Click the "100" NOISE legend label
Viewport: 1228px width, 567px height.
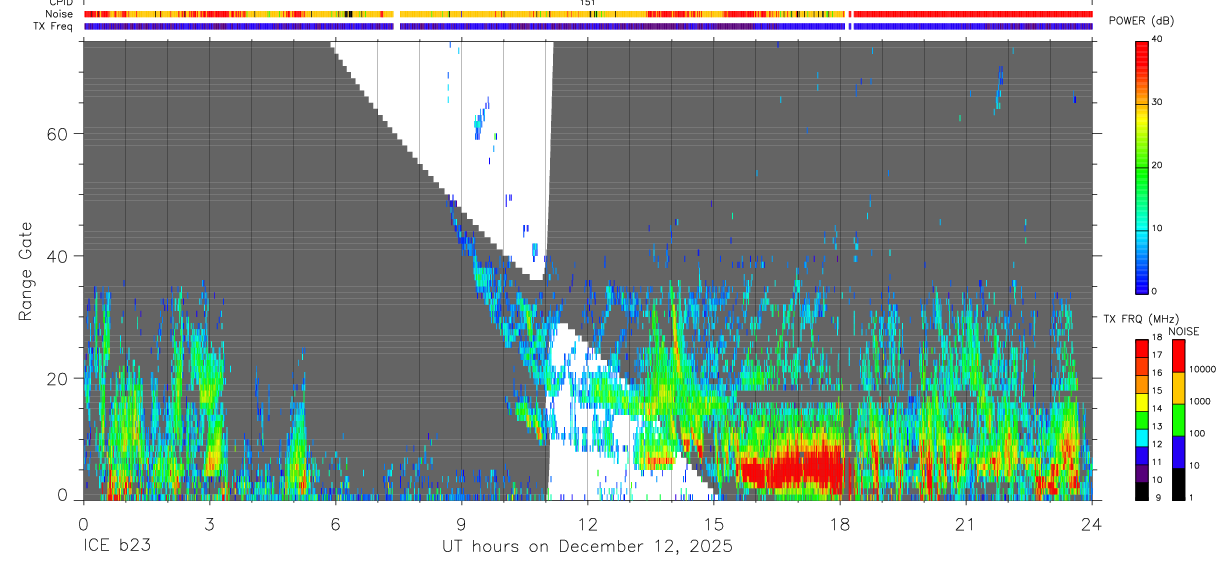coord(1198,434)
